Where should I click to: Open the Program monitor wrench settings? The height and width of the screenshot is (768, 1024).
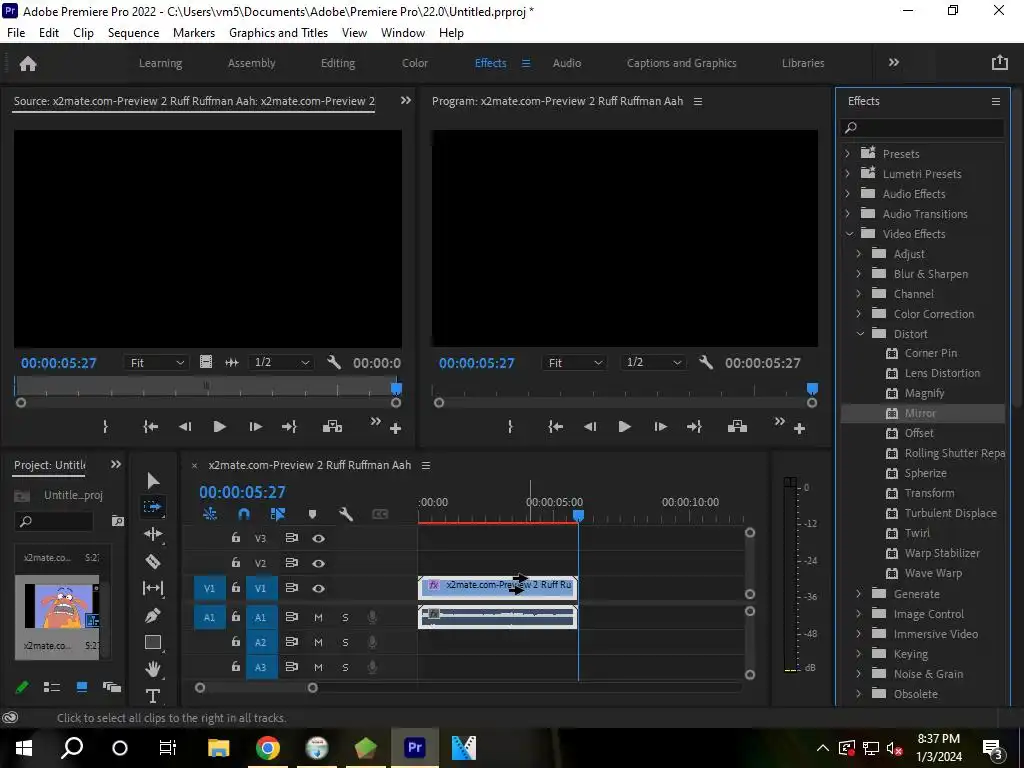point(706,362)
